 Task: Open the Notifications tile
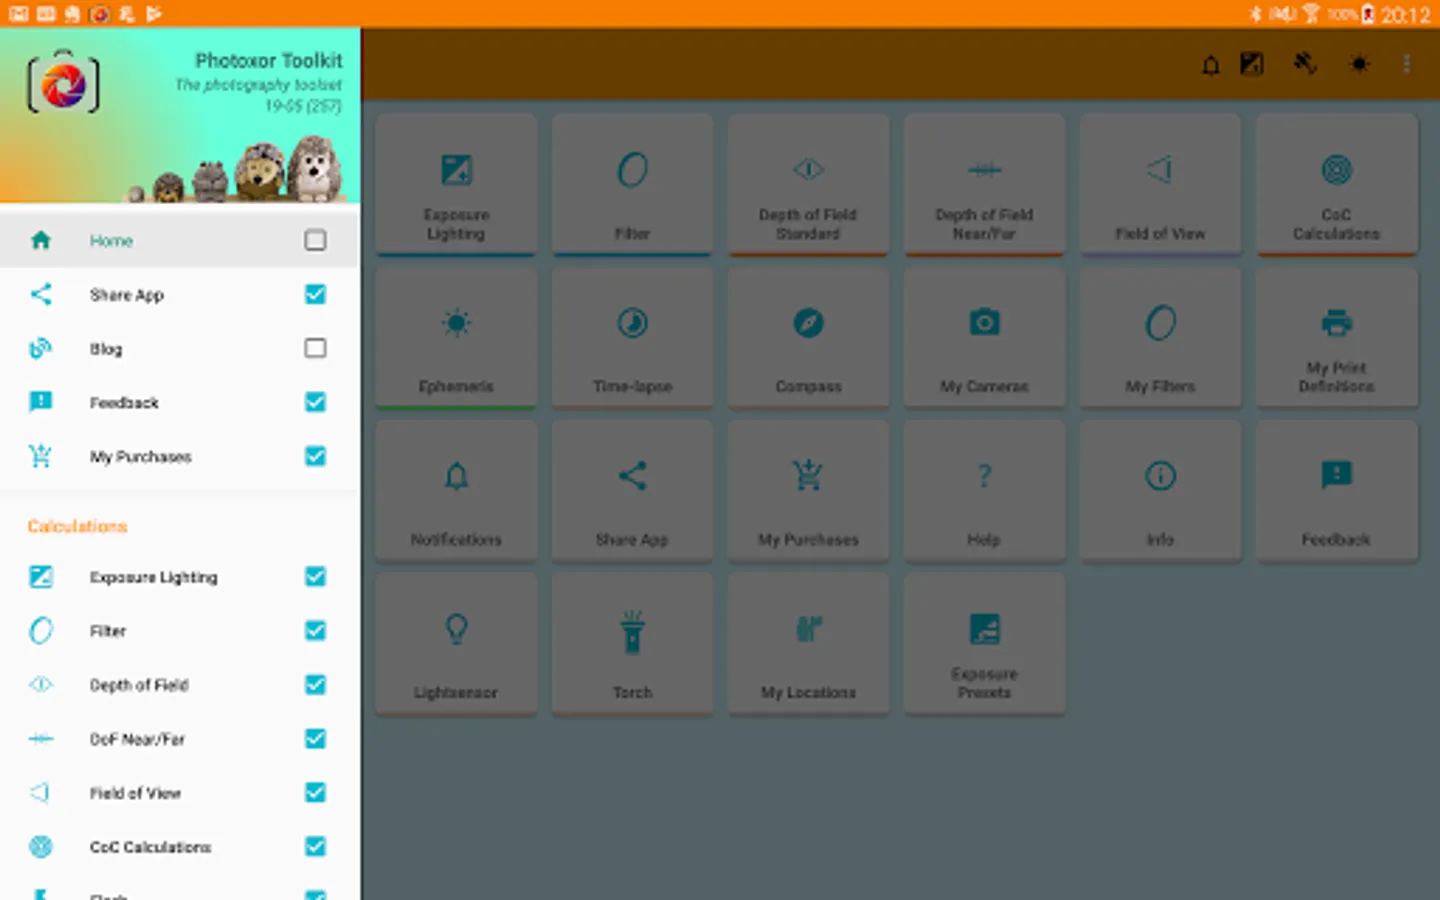coord(456,491)
